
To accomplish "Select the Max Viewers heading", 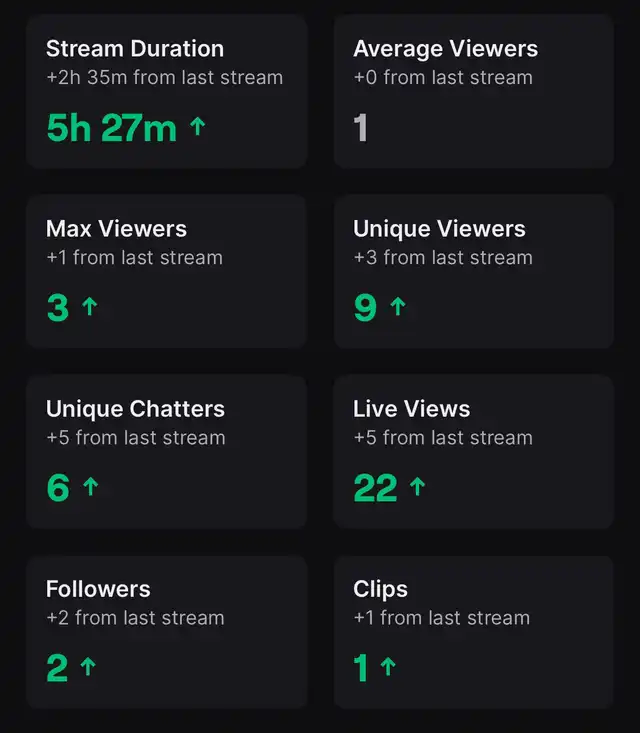I will [x=116, y=229].
